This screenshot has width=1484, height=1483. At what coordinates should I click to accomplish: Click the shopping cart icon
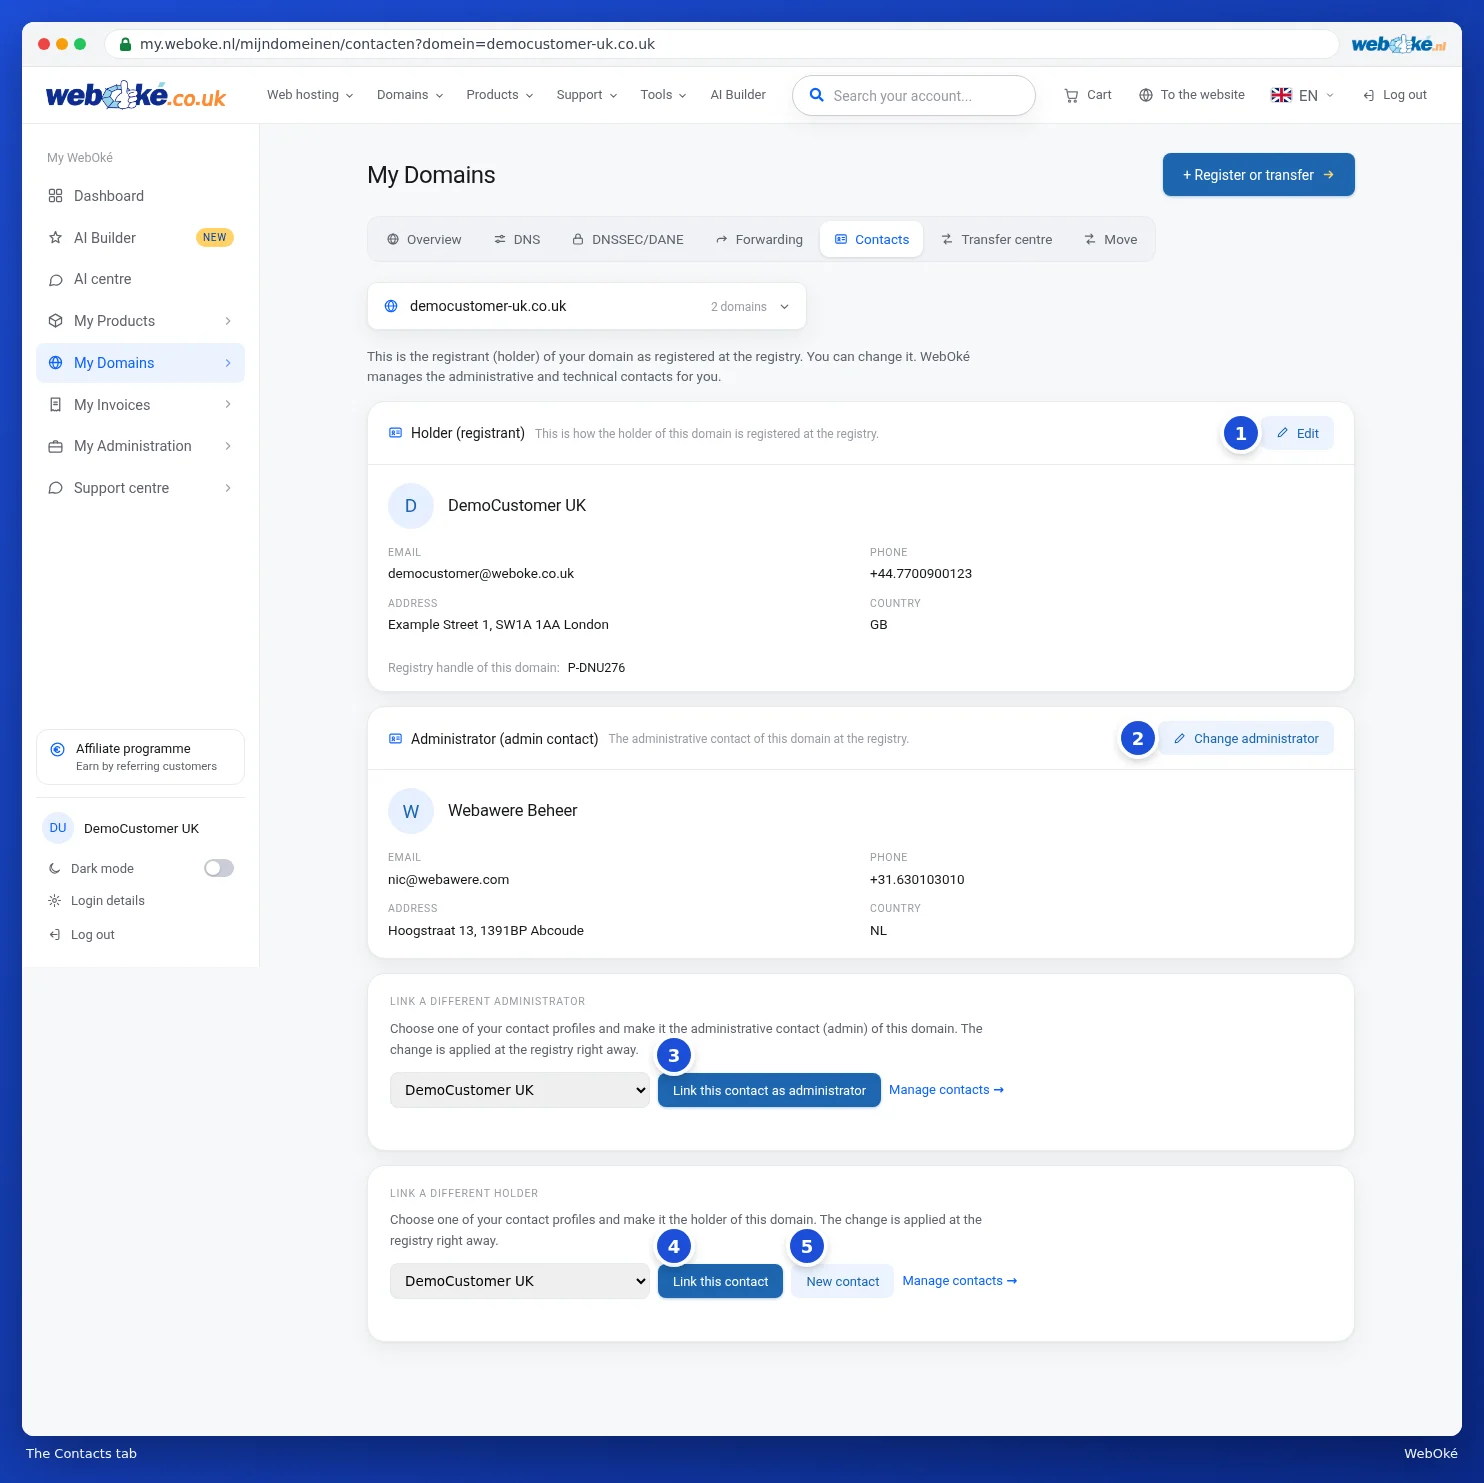[x=1071, y=95]
